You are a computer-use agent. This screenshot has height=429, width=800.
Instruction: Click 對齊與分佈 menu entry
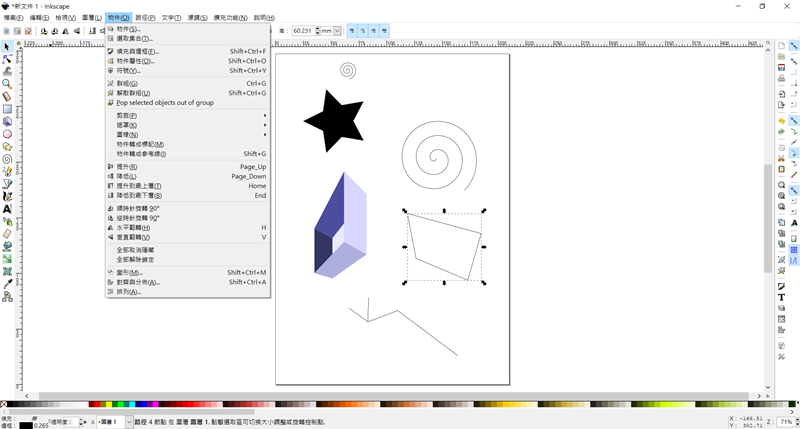[x=137, y=282]
